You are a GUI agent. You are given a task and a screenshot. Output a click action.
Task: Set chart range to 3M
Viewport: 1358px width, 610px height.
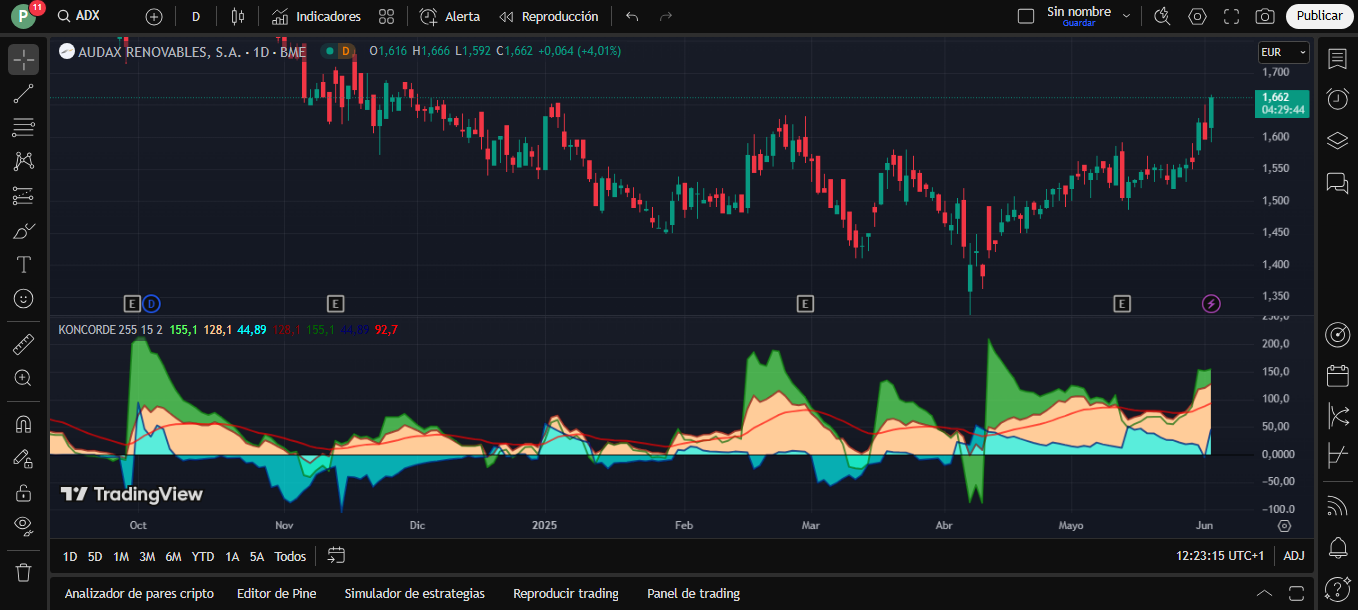pos(147,556)
